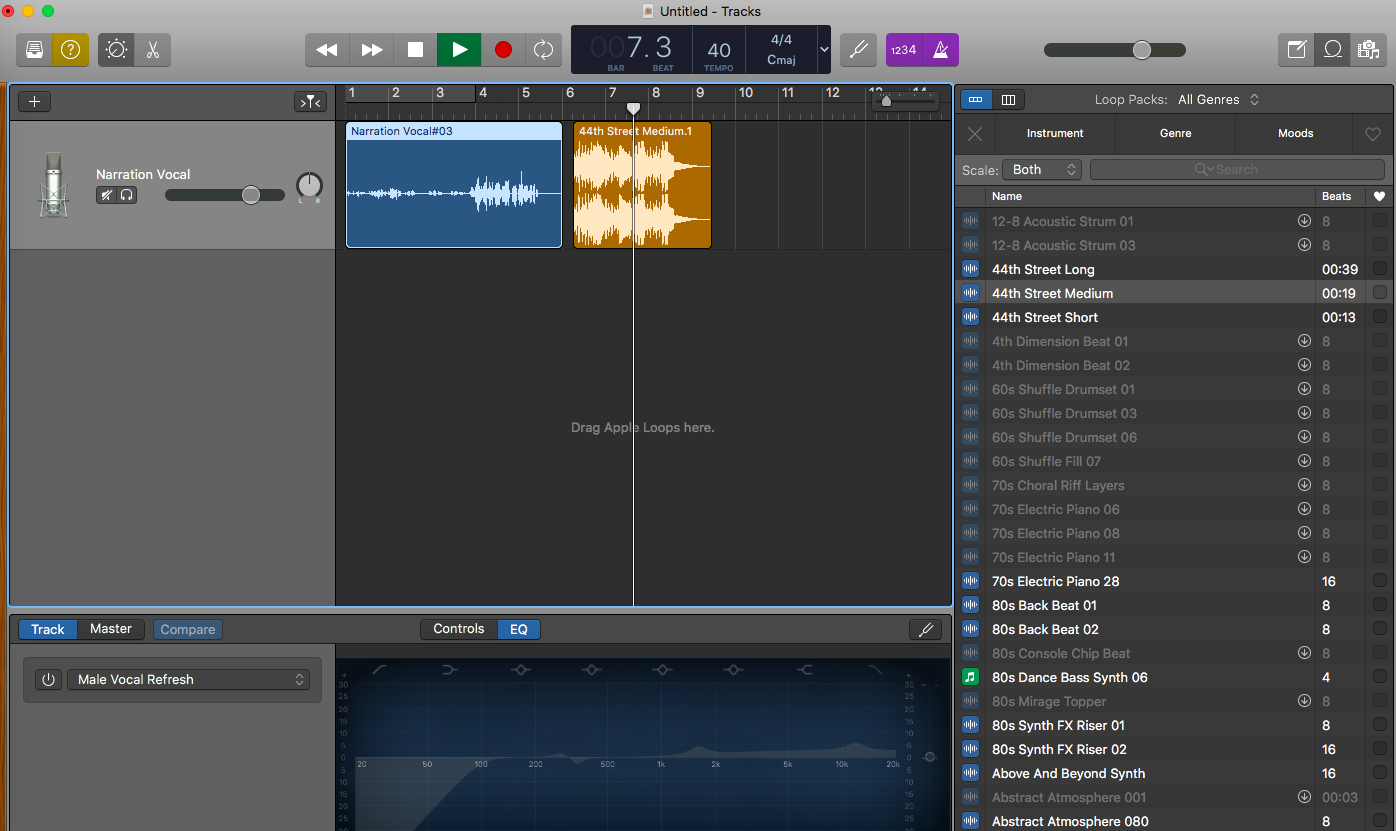Open the Scale dropdown set to Both
1396x831 pixels.
[x=1041, y=170]
